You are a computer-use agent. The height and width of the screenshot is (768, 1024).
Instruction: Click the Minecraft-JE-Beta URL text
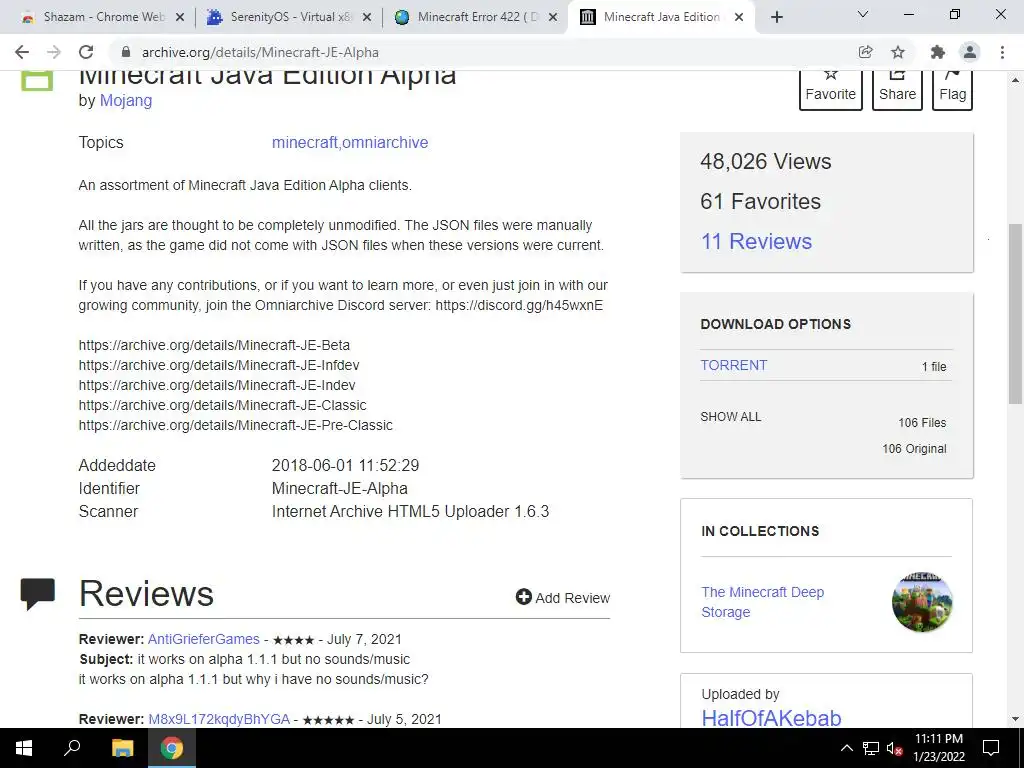click(214, 345)
